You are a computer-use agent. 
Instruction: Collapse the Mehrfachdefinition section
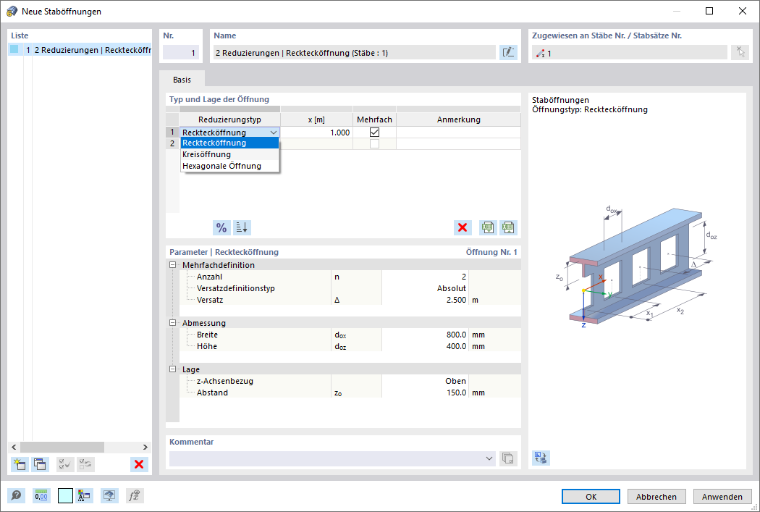(173, 265)
